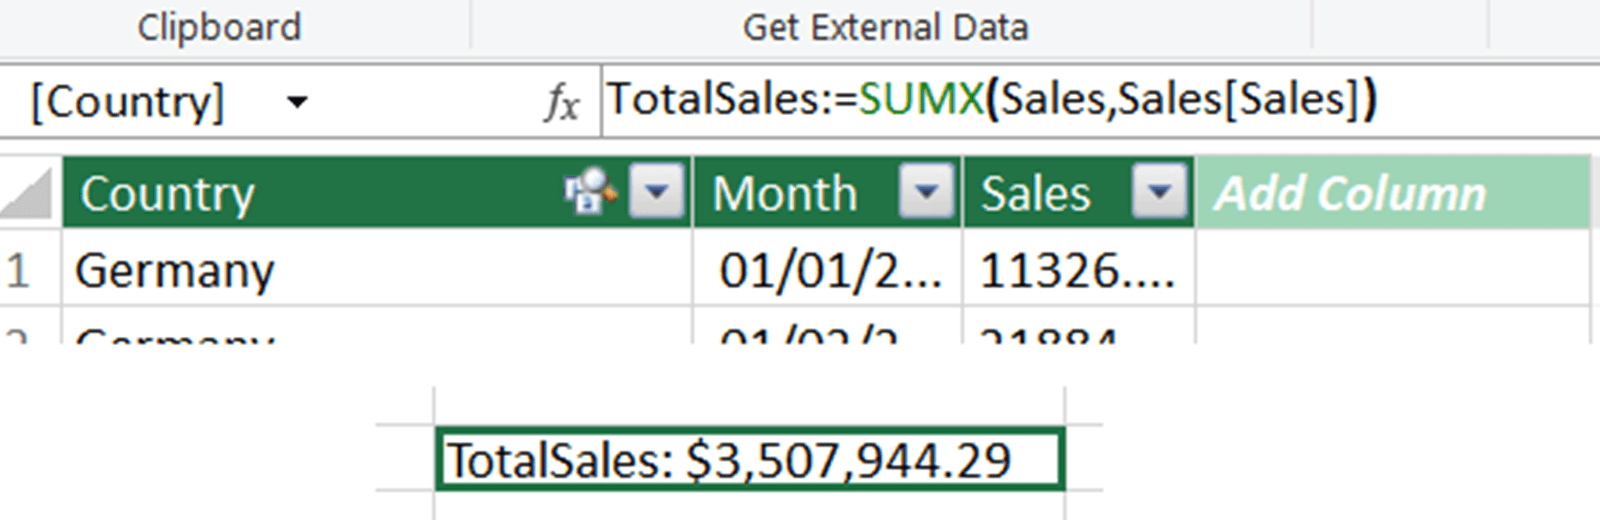The height and width of the screenshot is (520, 1600).
Task: Open the Month column filter dropdown
Action: tap(926, 190)
